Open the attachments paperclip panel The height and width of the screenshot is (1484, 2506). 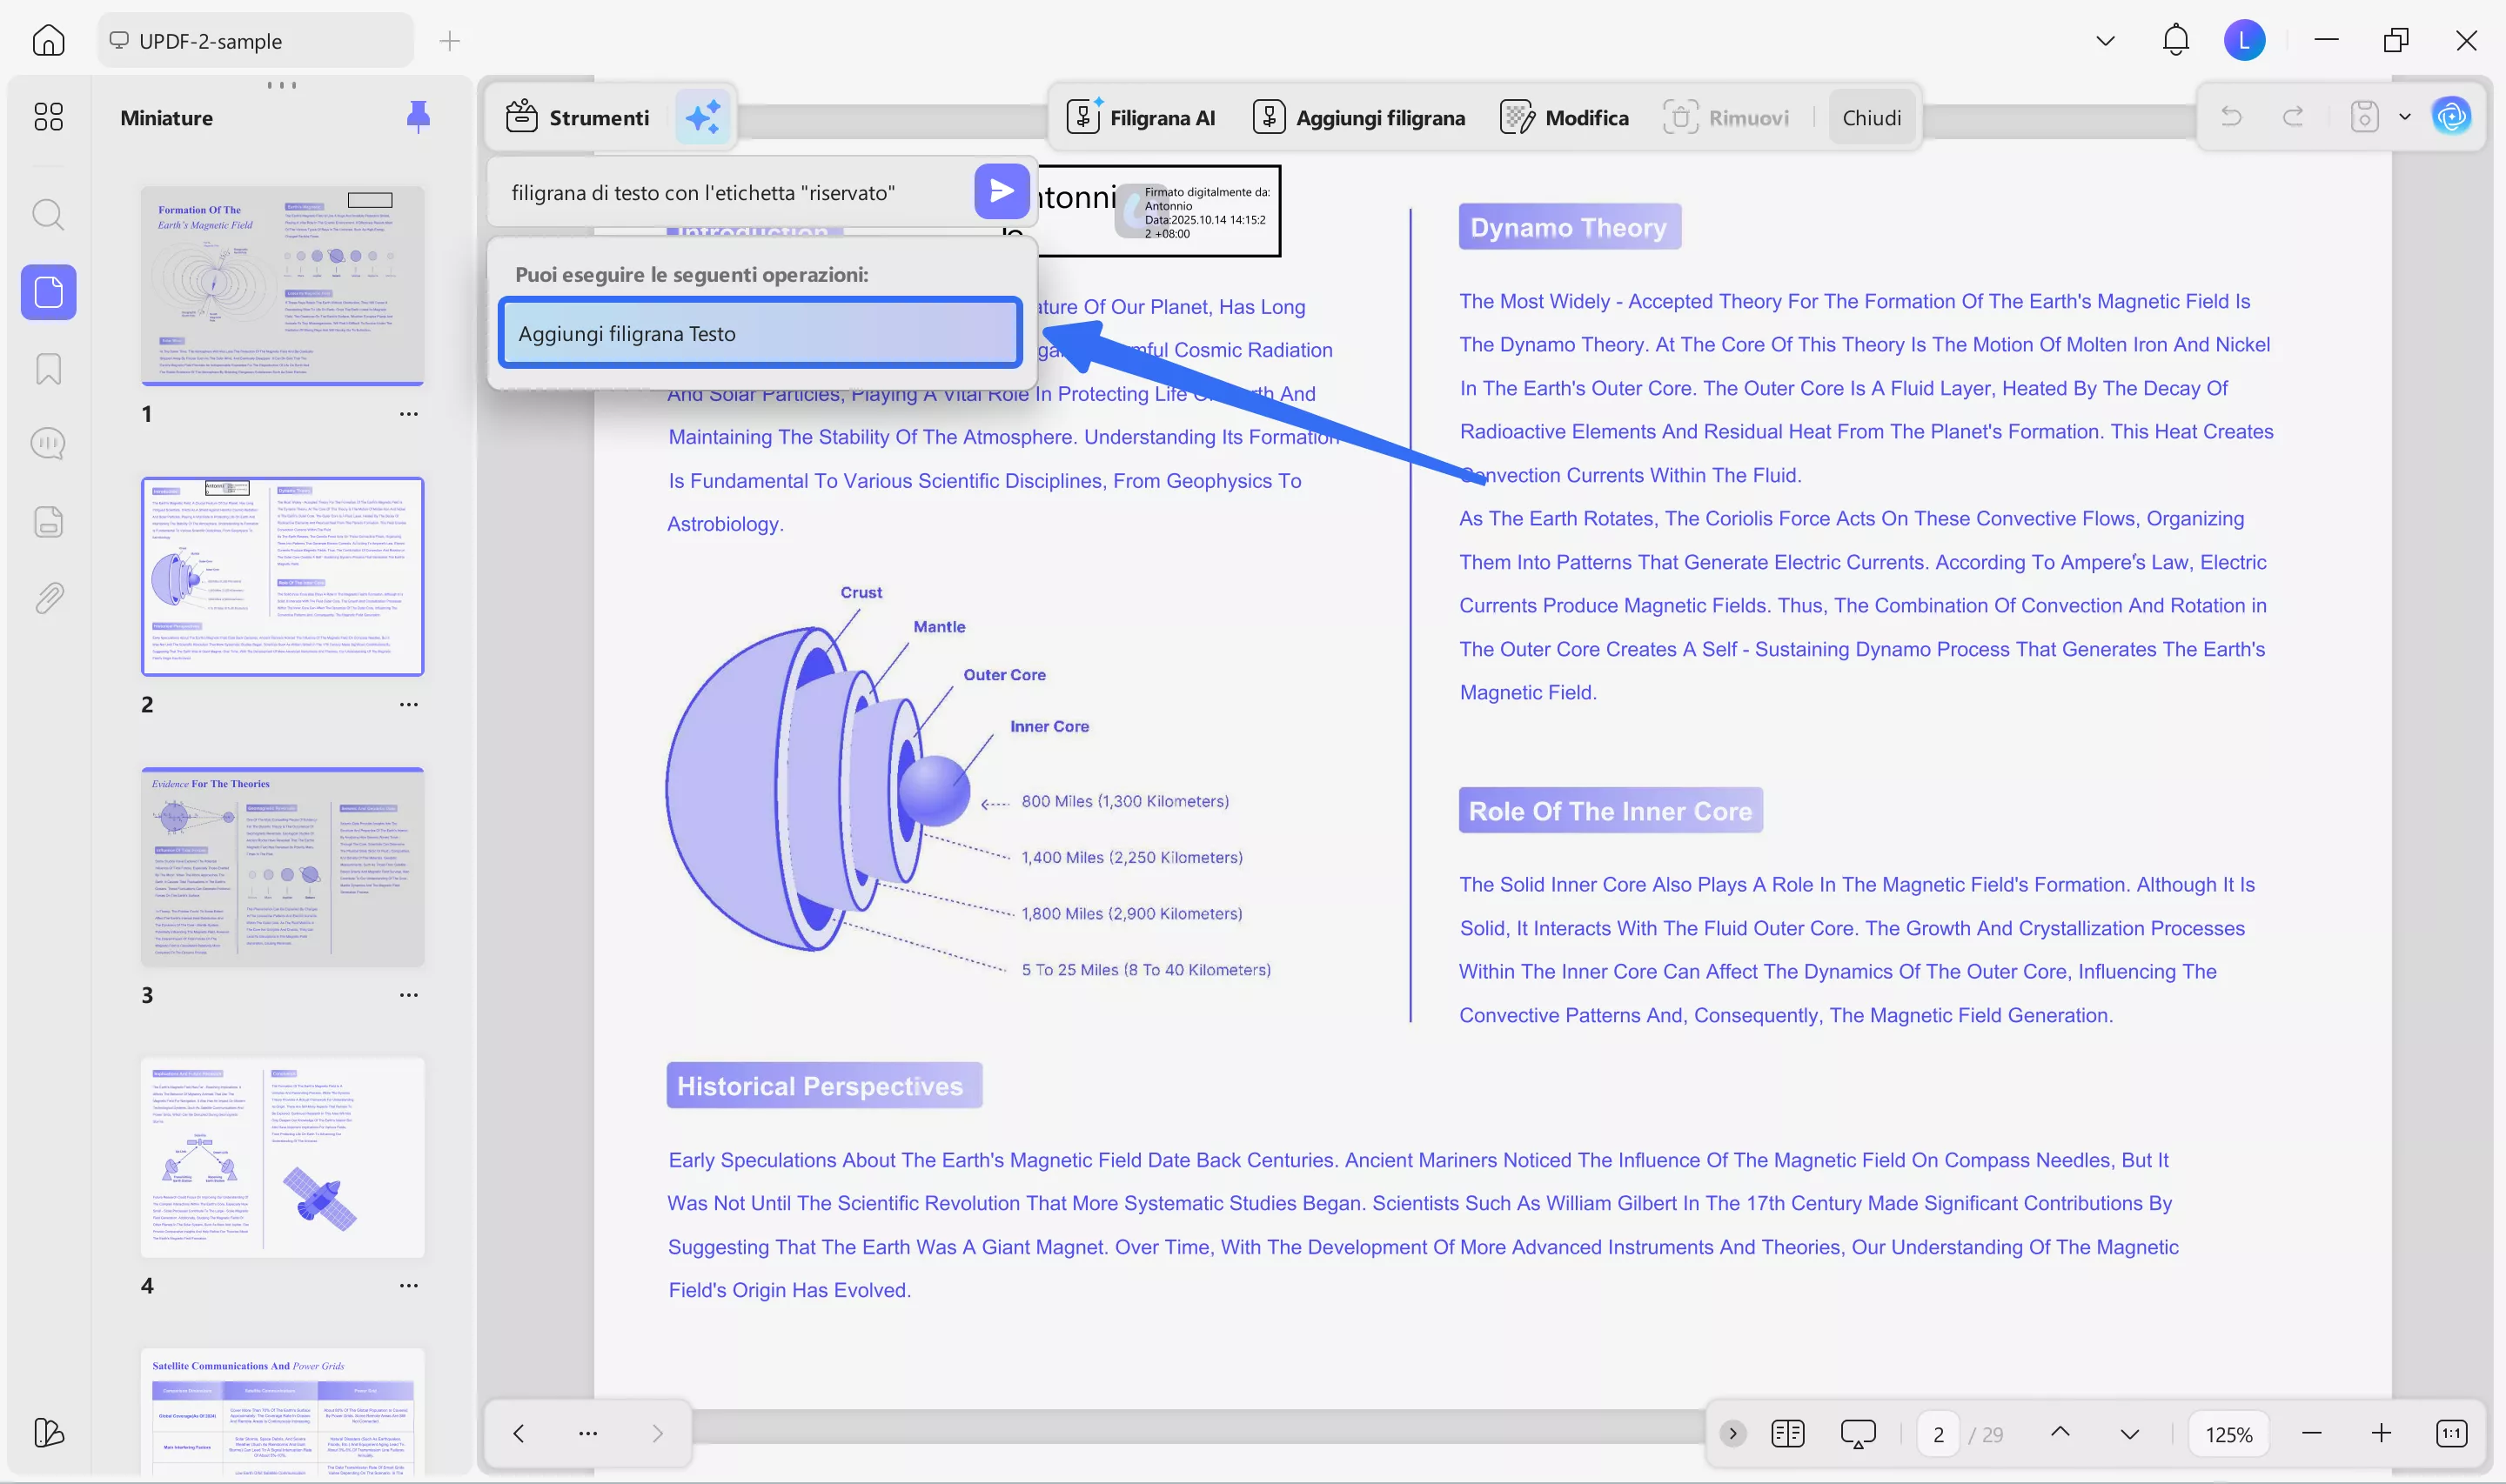click(x=48, y=598)
